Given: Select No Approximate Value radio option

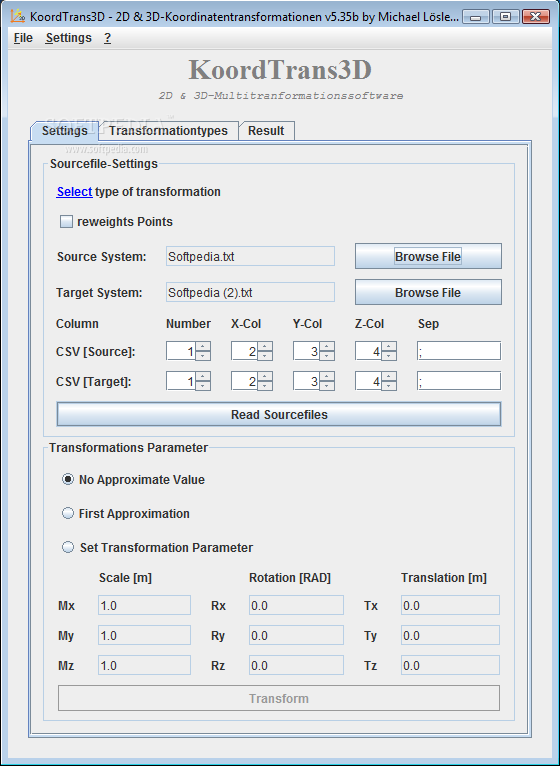Looking at the screenshot, I should pyautogui.click(x=68, y=479).
